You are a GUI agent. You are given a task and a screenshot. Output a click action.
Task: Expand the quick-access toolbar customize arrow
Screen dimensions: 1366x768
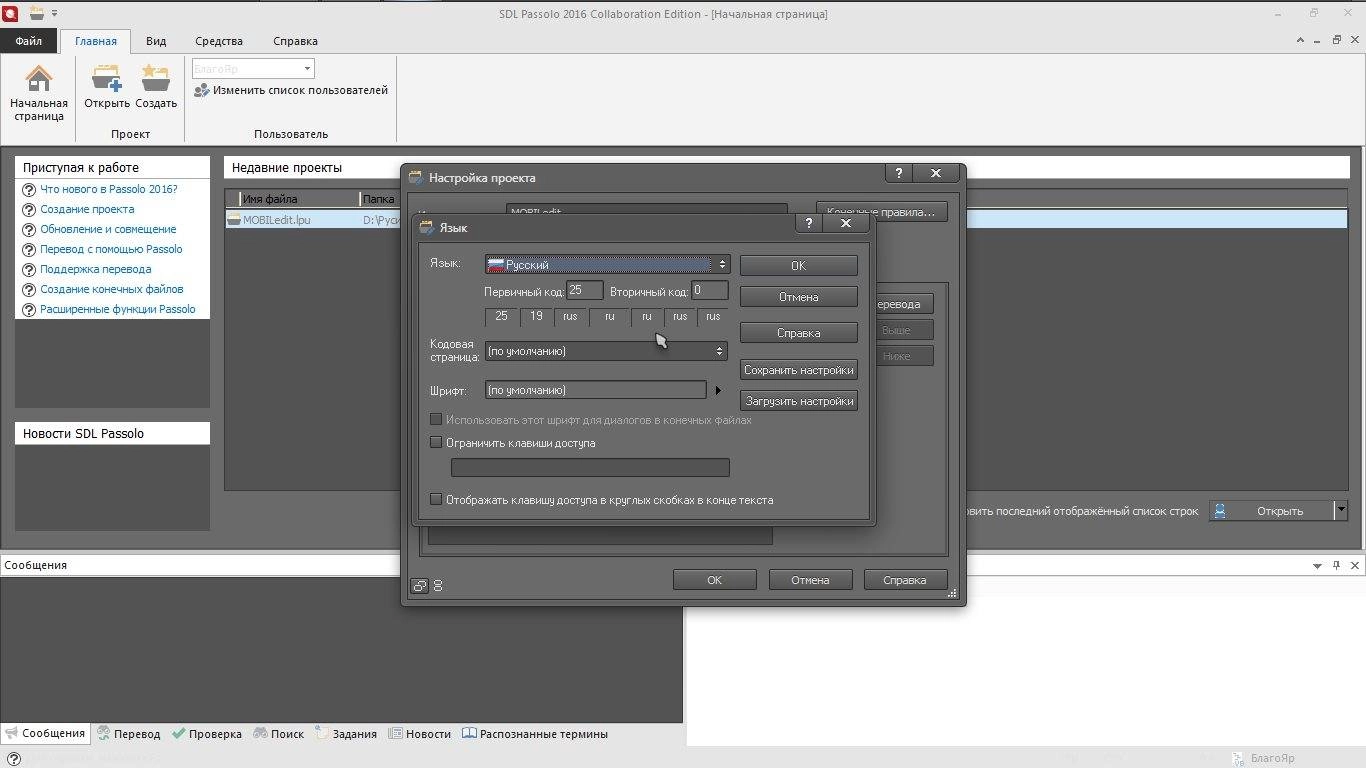pos(54,14)
